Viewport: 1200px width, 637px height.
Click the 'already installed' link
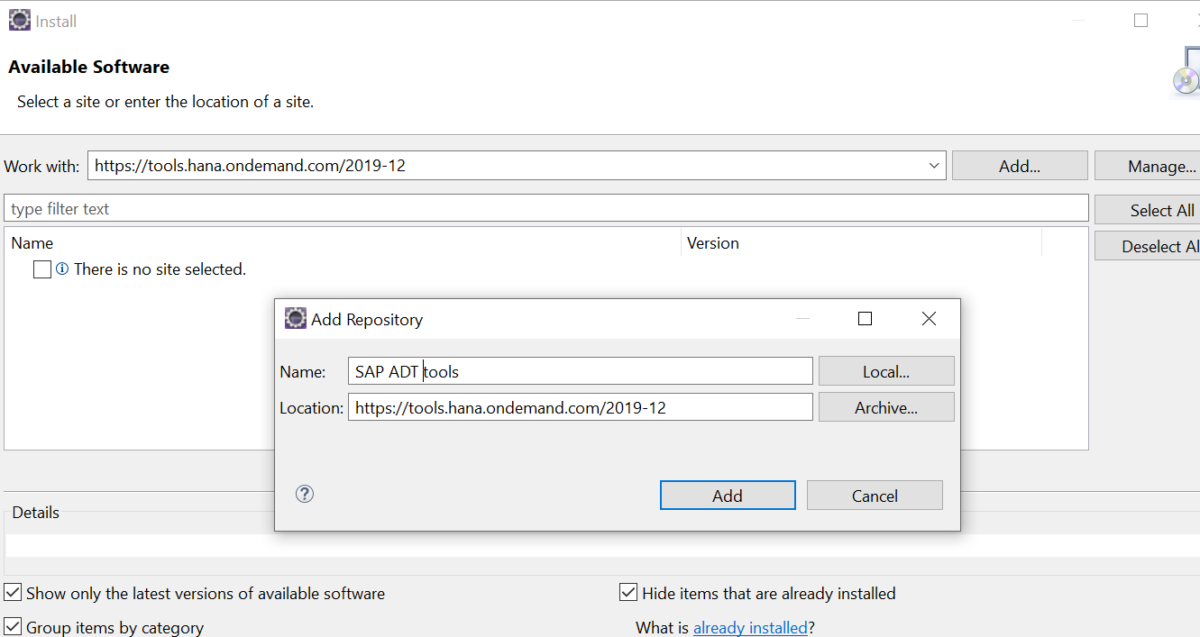point(750,627)
